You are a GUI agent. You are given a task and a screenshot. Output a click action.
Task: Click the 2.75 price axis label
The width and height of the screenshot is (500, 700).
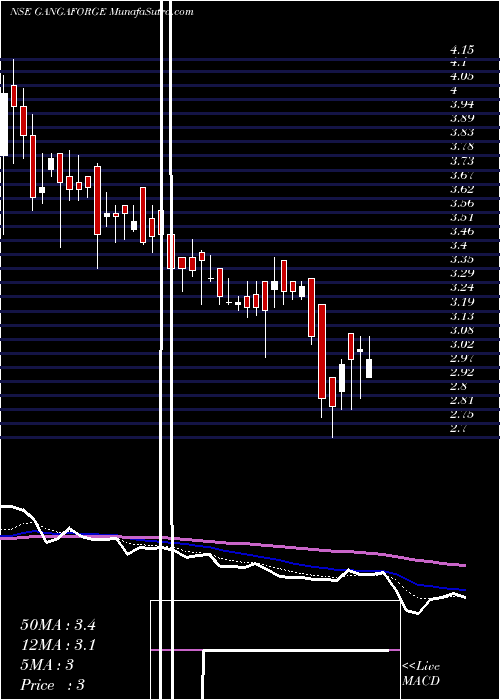pos(462,414)
